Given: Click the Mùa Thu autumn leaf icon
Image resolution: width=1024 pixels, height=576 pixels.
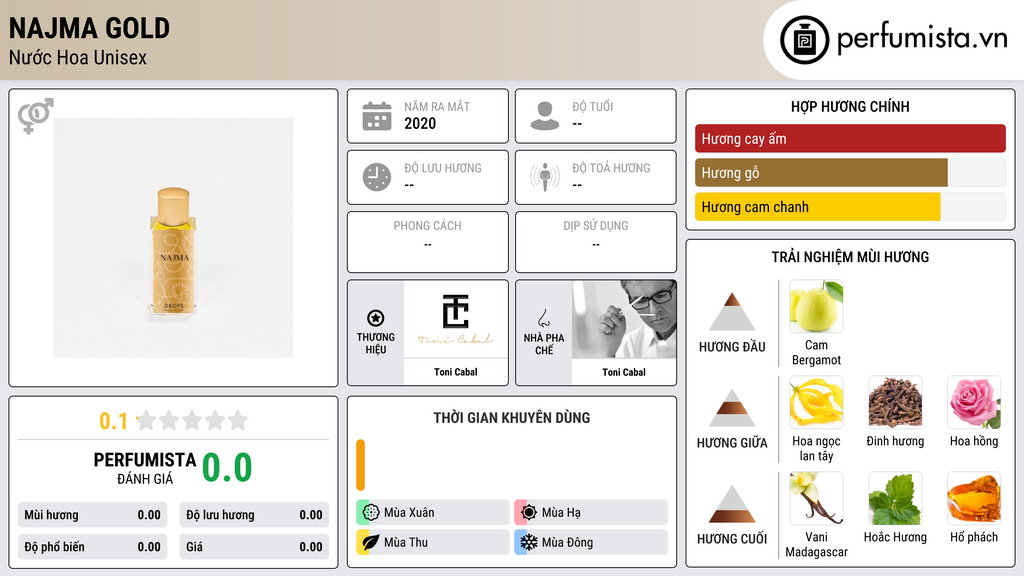Looking at the screenshot, I should [x=371, y=542].
